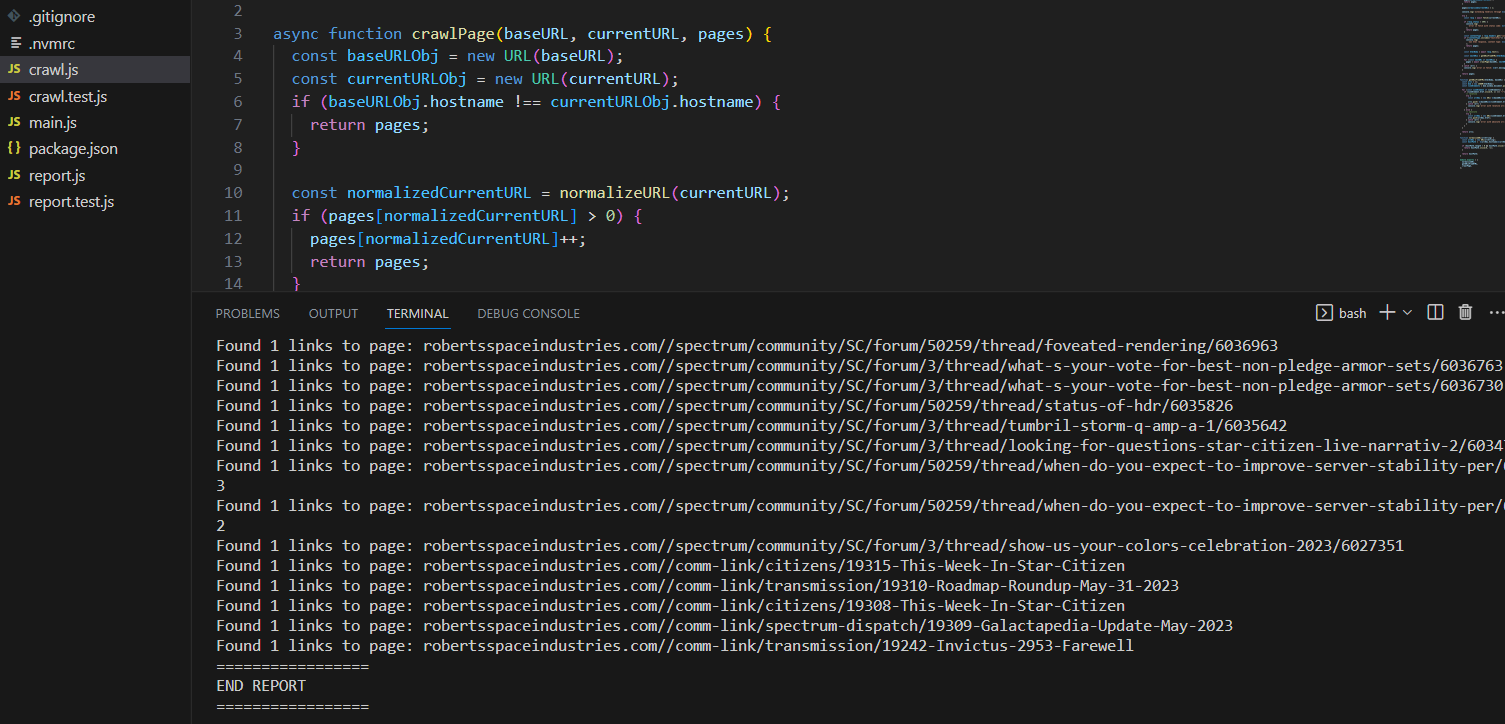Viewport: 1505px width, 724px height.
Task: Select crawl.js in the explorer
Action: (53, 70)
